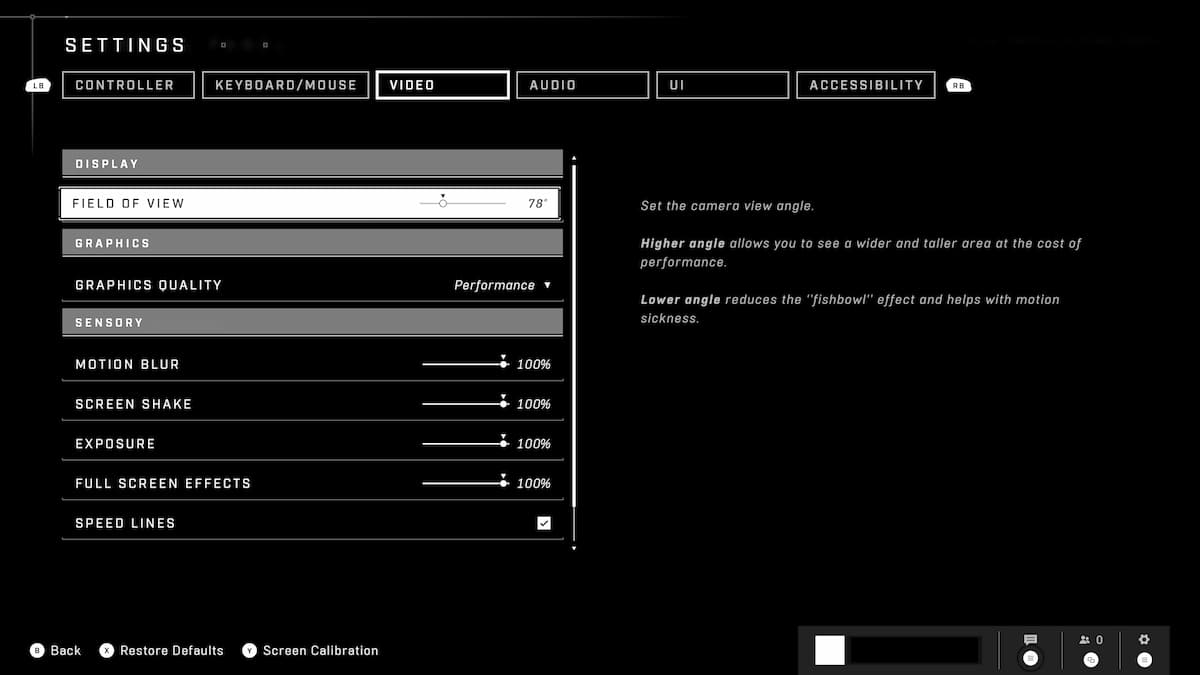Switch to the Audio tab

[582, 85]
